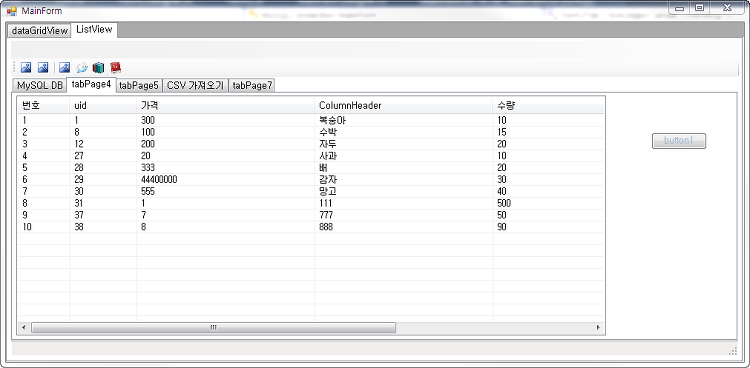Click the horizontal scrollbar right arrow
The width and height of the screenshot is (750, 368).
pyautogui.click(x=597, y=327)
